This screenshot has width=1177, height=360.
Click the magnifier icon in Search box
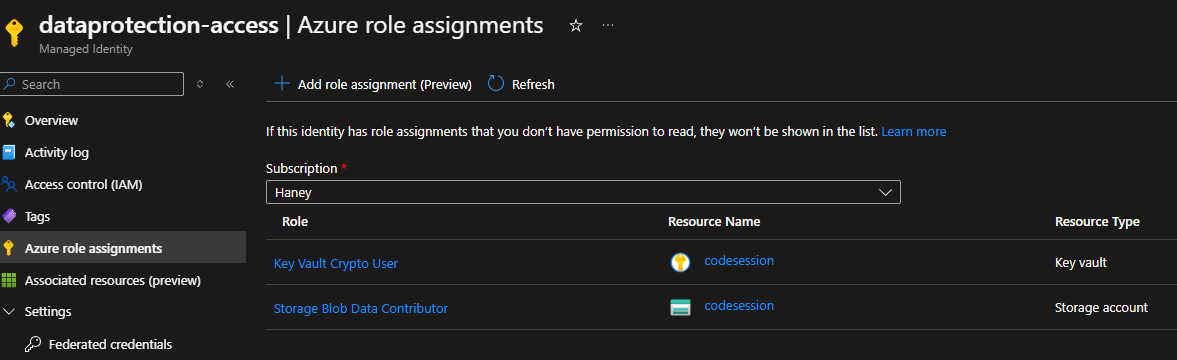10,84
